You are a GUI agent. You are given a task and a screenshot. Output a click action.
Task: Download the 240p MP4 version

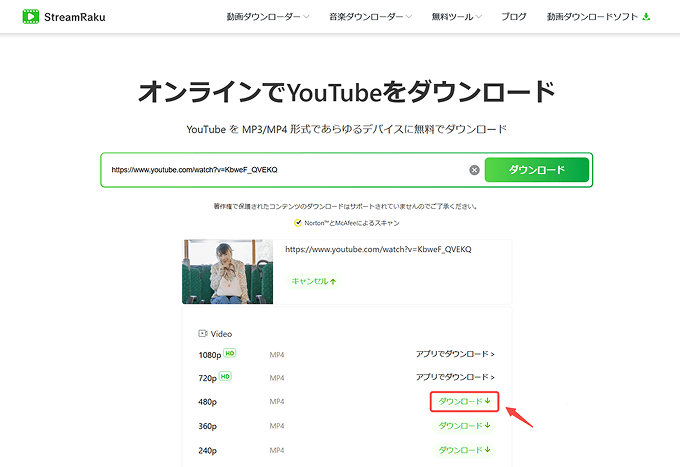click(464, 450)
